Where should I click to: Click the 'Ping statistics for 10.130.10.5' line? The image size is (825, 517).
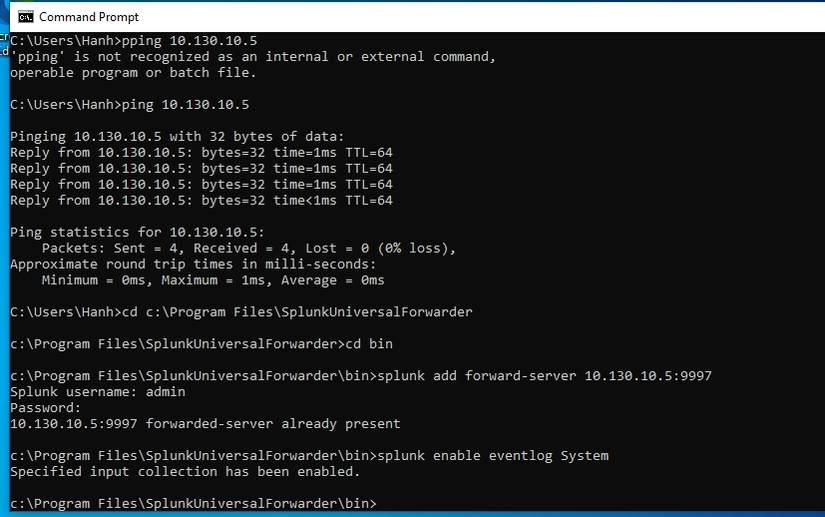(x=137, y=232)
